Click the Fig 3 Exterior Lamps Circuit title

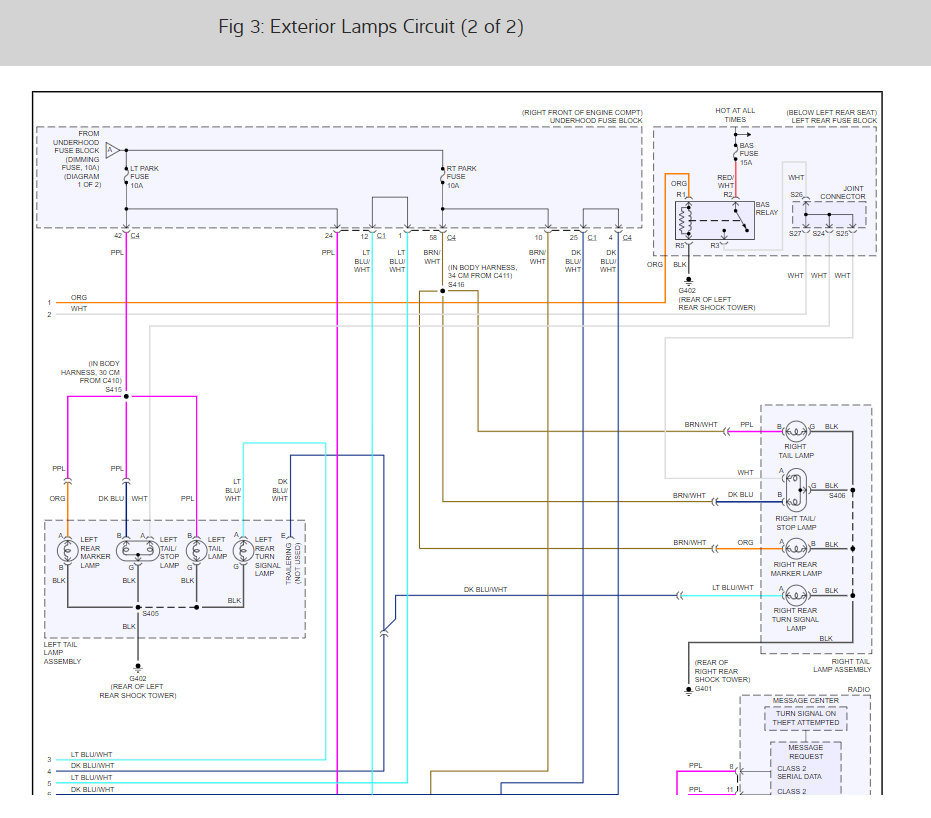pyautogui.click(x=371, y=27)
